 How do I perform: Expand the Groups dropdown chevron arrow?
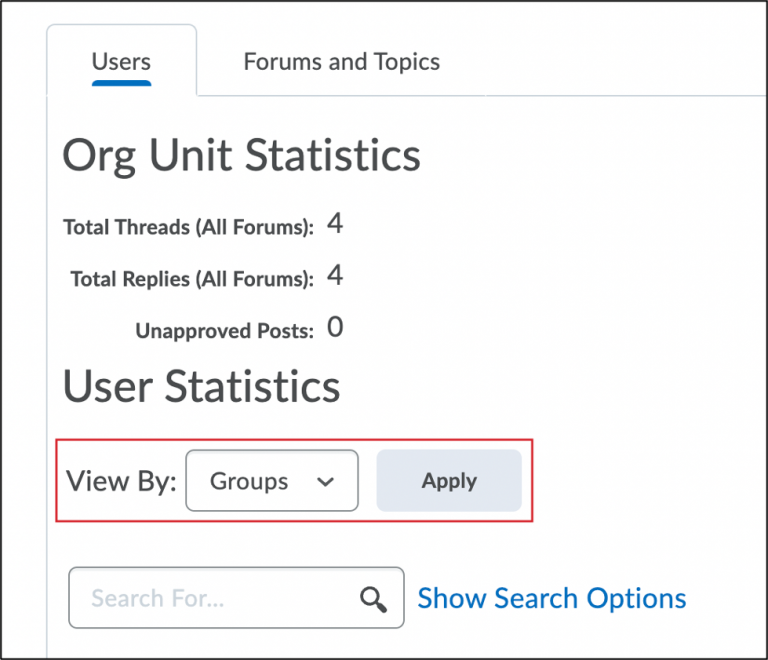tap(325, 481)
